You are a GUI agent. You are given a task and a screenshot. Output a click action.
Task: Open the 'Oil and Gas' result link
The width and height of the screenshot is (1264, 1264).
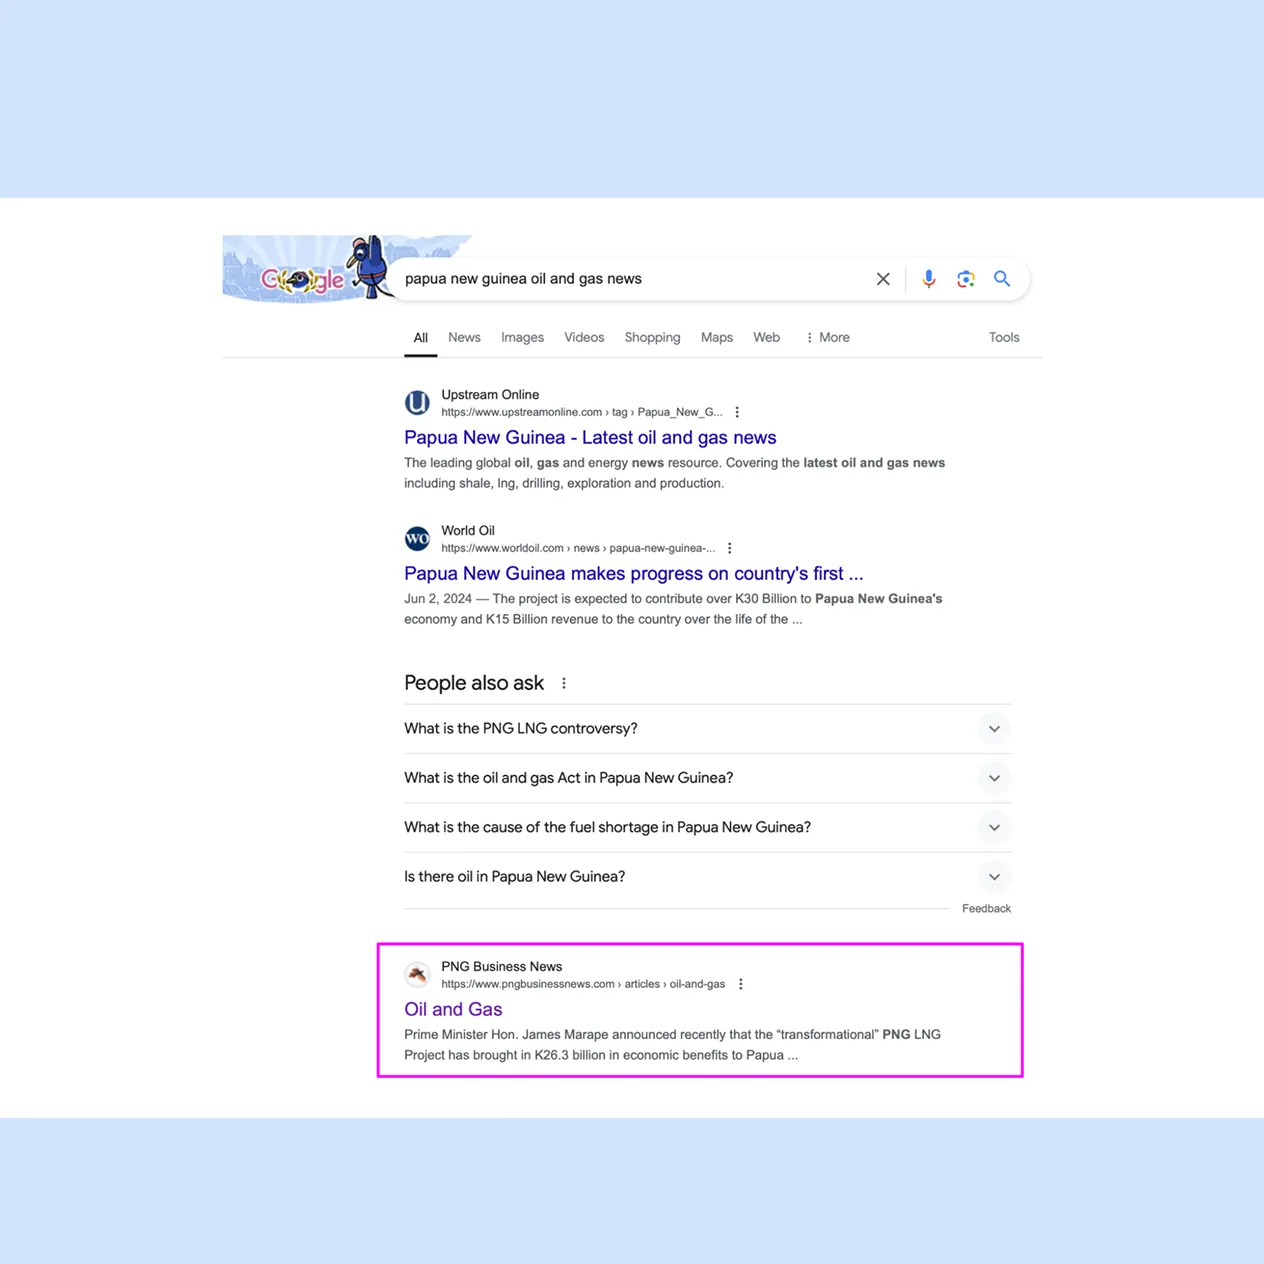(453, 1009)
